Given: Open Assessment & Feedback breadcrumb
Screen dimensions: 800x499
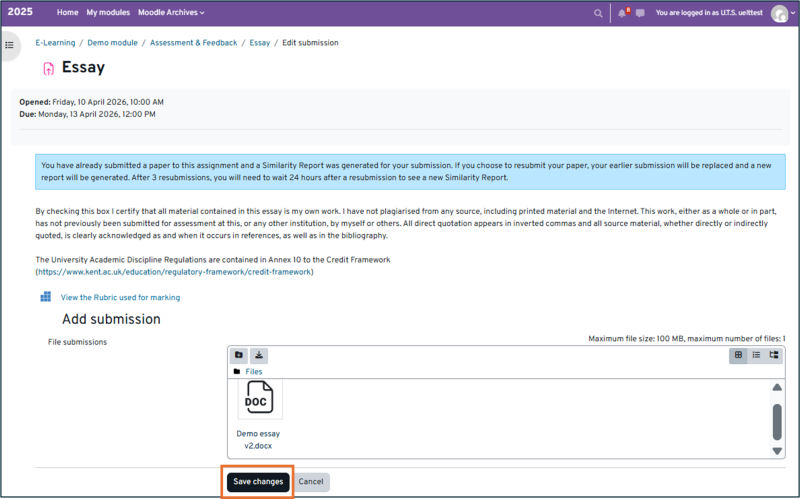Looking at the screenshot, I should click(193, 43).
